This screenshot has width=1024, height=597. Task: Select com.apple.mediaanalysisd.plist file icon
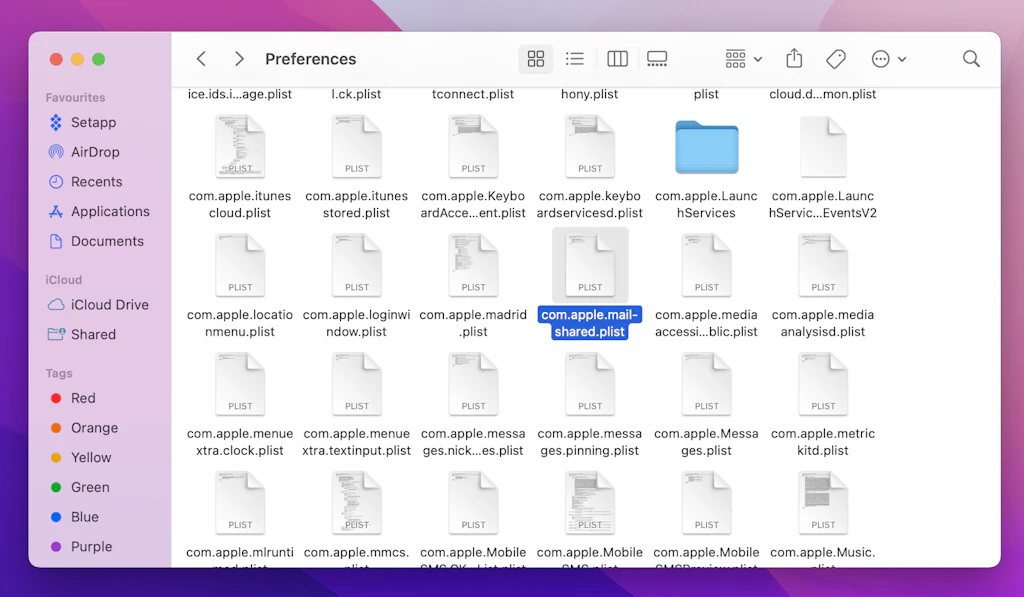(x=823, y=265)
